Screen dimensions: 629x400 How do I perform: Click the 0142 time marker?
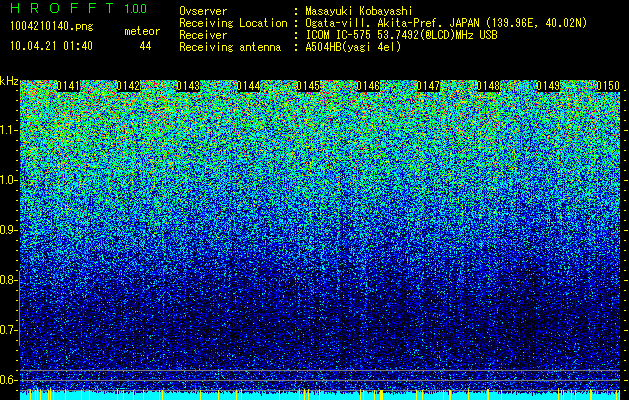pos(128,86)
